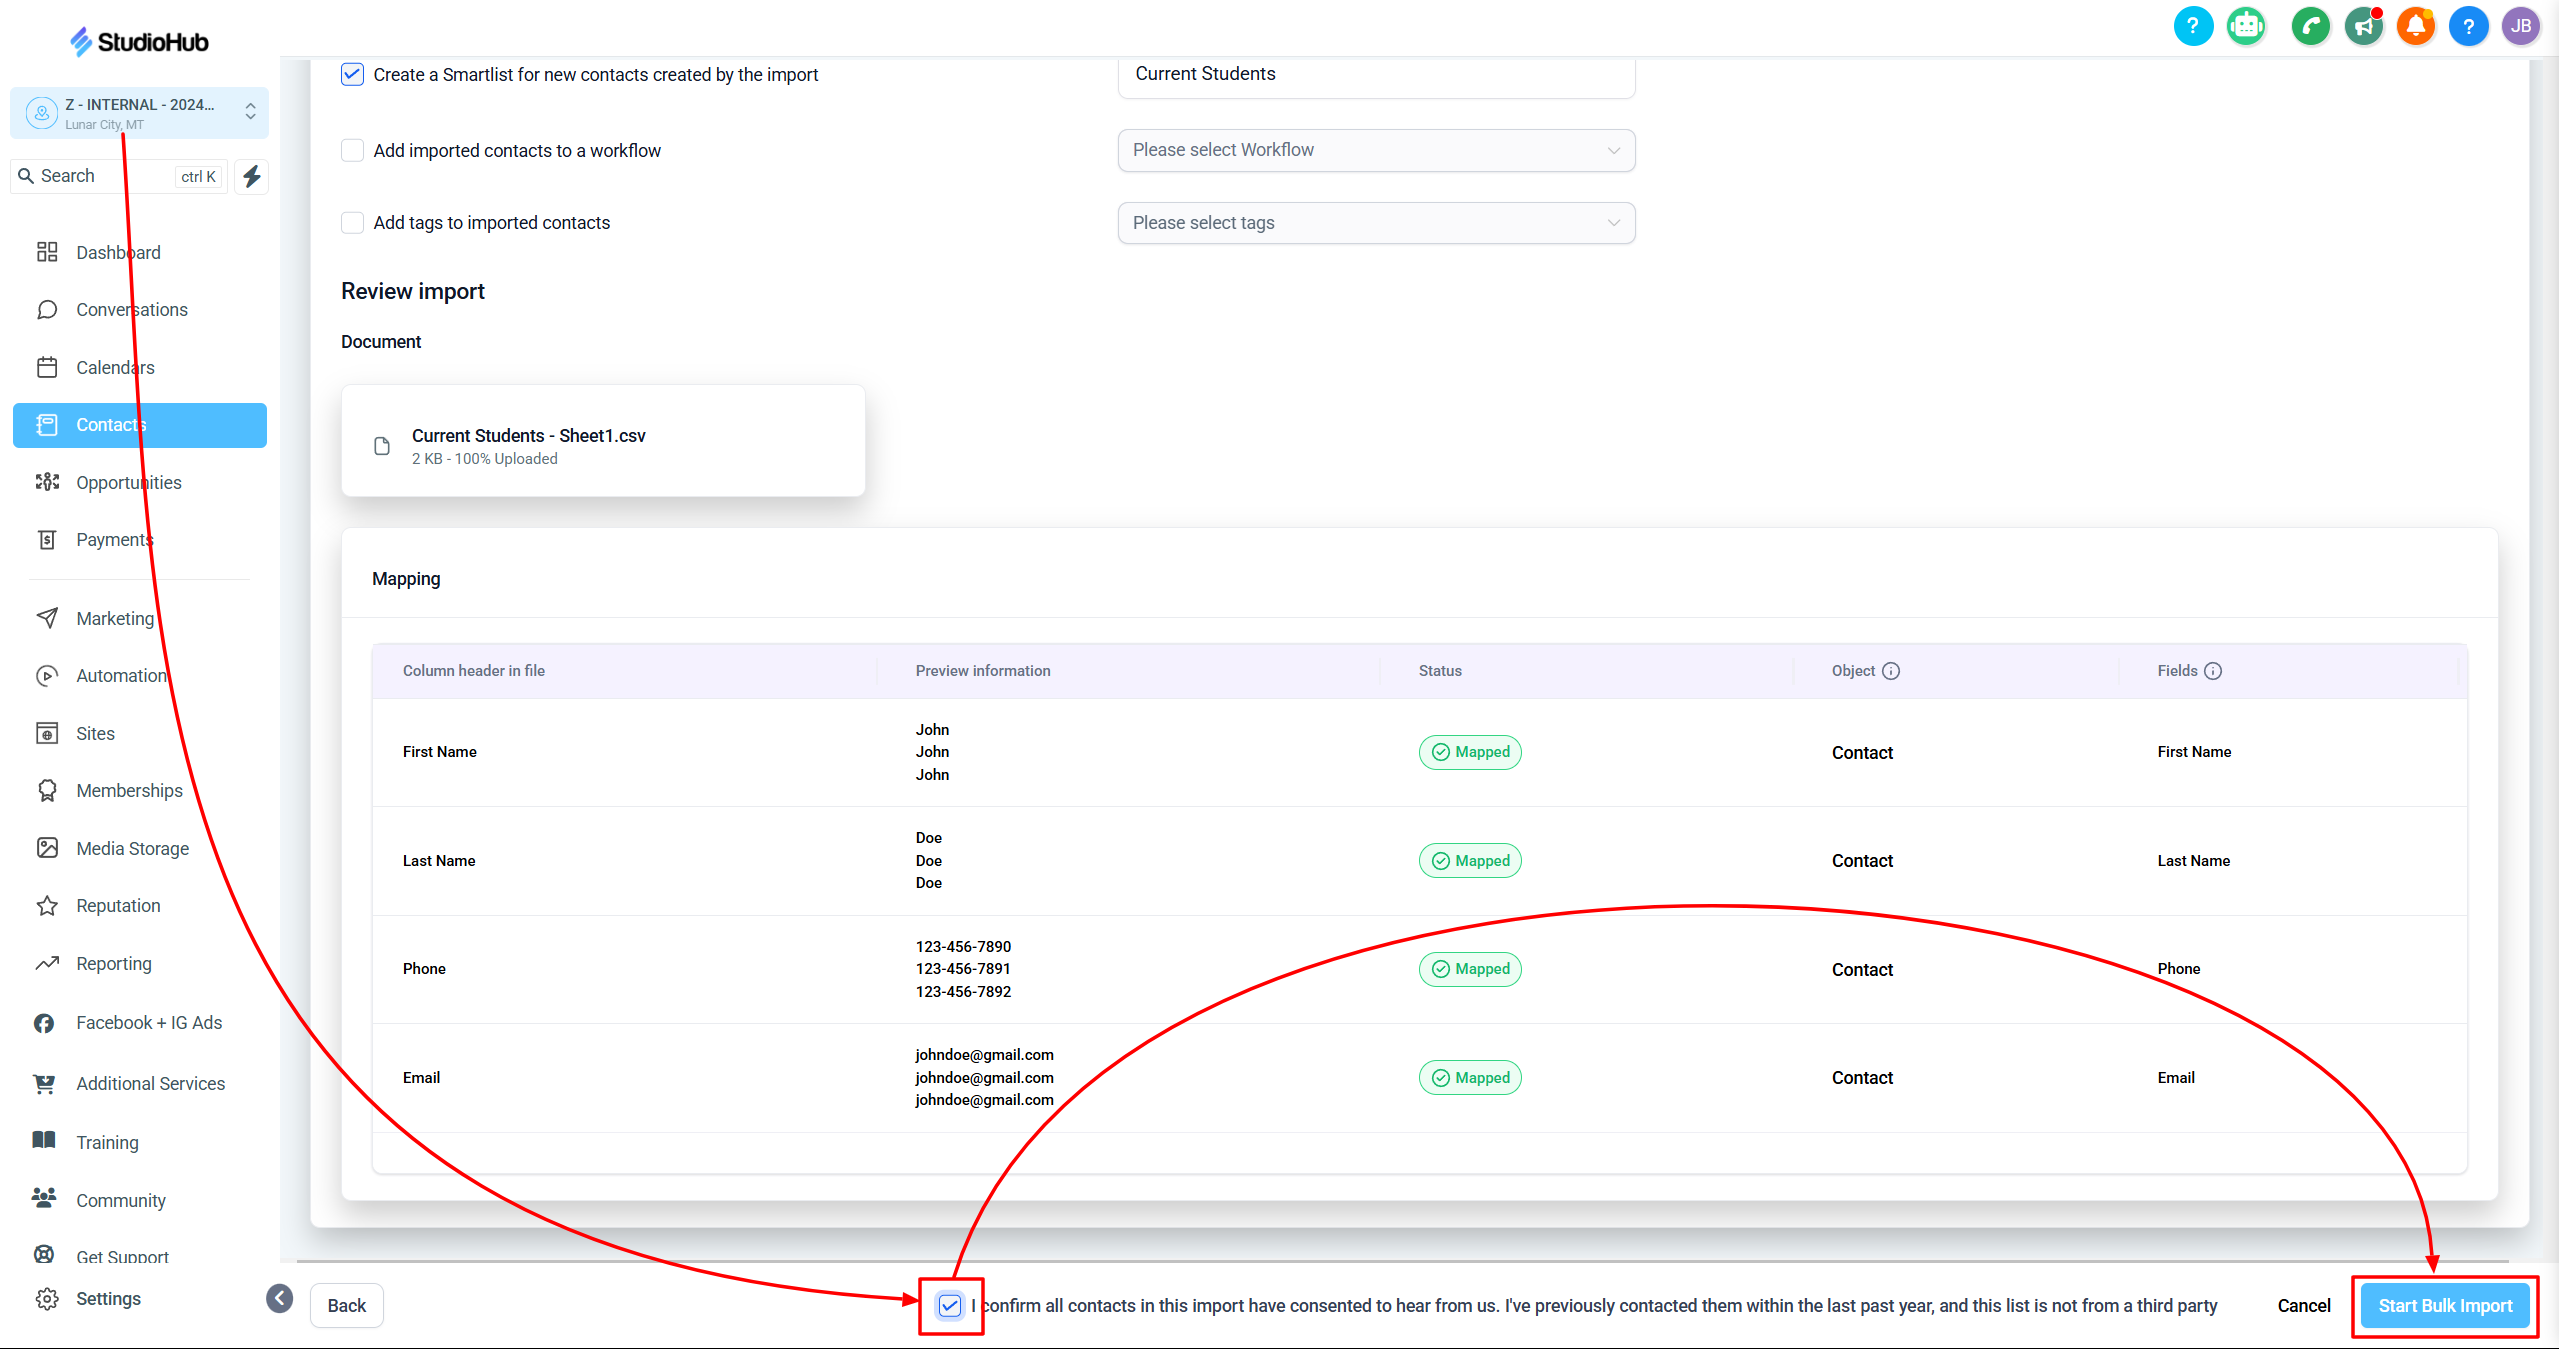Open Automation from the sidebar menu
This screenshot has height=1349, width=2559.
tap(121, 676)
